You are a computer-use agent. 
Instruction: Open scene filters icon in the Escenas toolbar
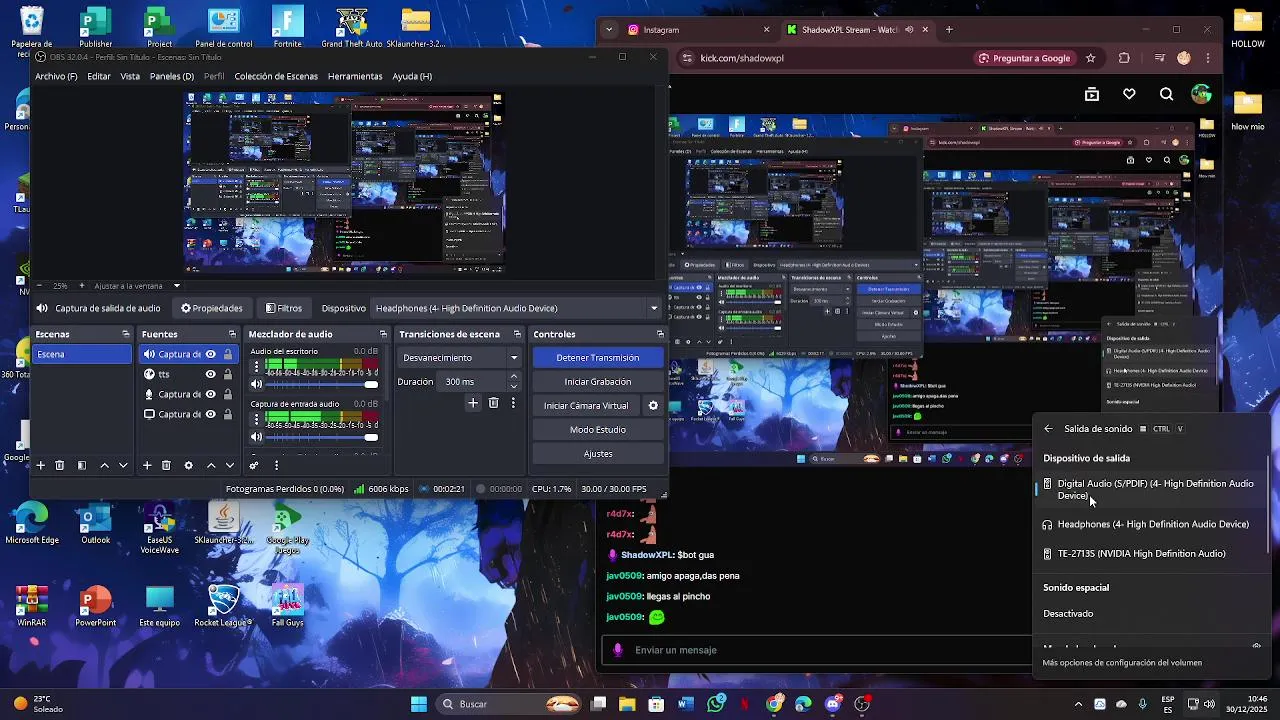[82, 465]
